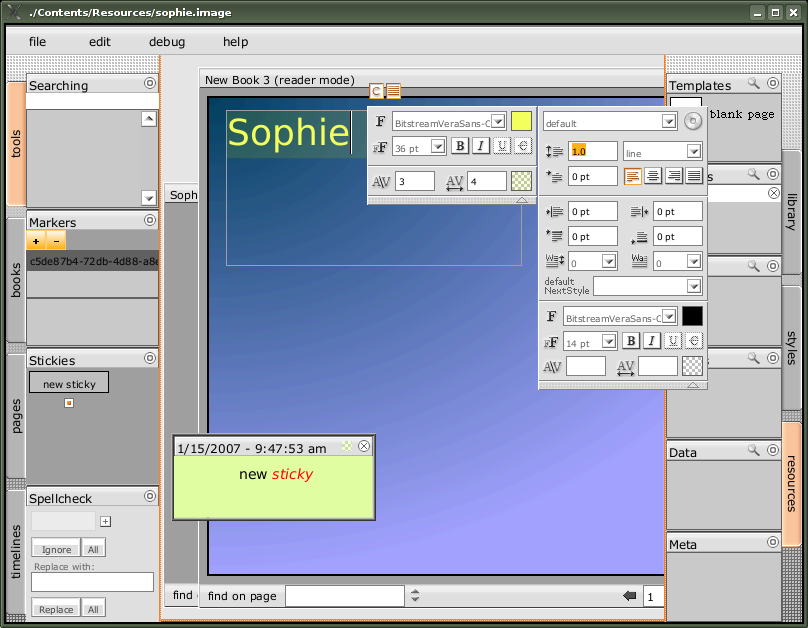Click the magnifier icon in Templates panel

[x=753, y=83]
